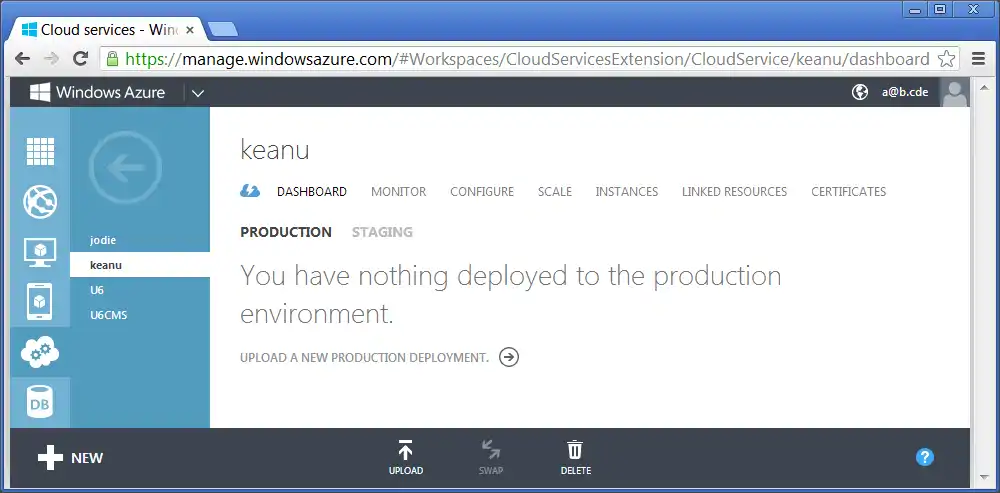Open SQL Databases DB icon
Viewport: 1000px width, 493px height.
tap(40, 402)
